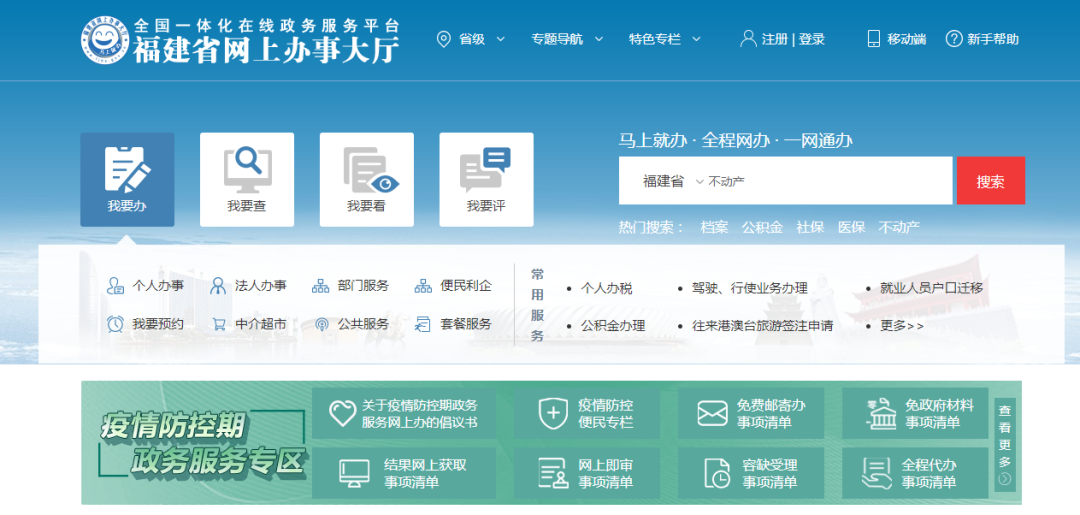Click the 更多>> services link
Screen dimensions: 1080x515
pyautogui.click(x=902, y=326)
